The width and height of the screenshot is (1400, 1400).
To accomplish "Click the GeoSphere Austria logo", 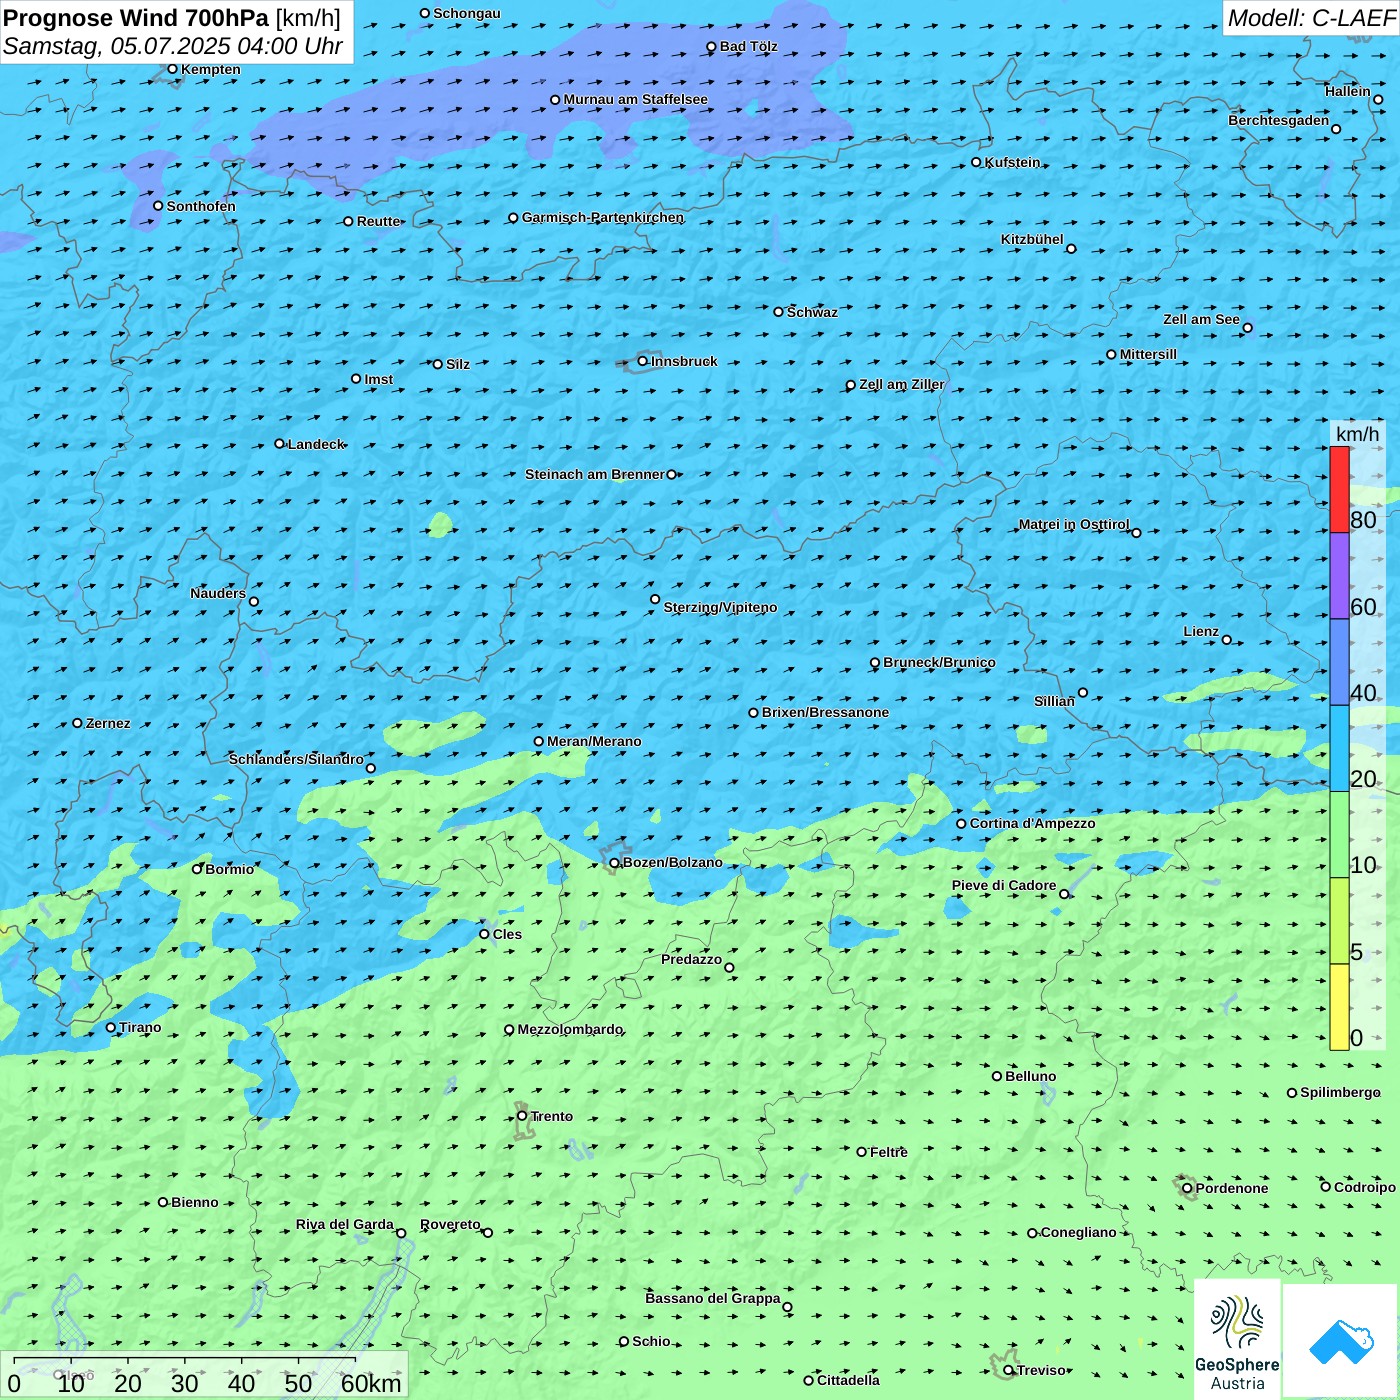I will (1237, 1338).
